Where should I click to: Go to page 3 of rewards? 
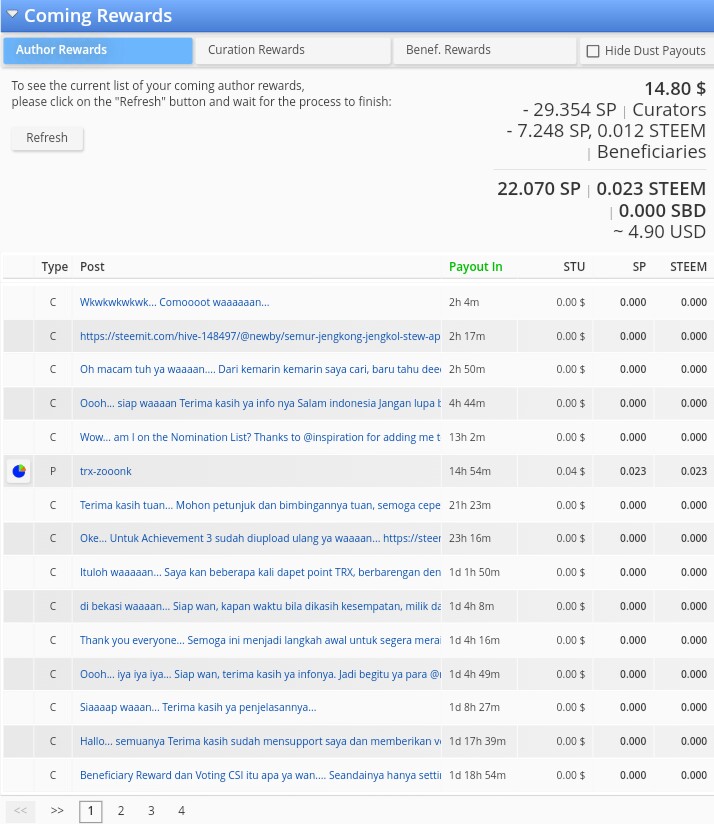click(151, 811)
